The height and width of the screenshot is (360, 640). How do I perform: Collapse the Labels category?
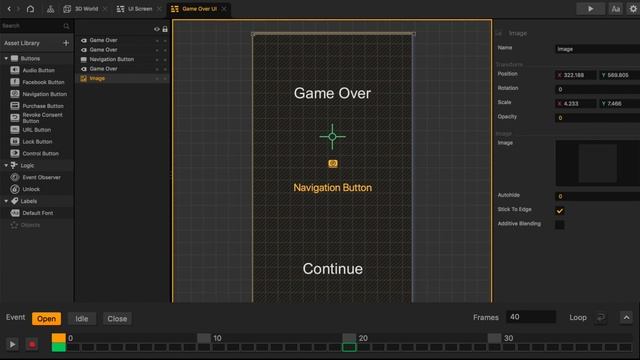[x=6, y=201]
